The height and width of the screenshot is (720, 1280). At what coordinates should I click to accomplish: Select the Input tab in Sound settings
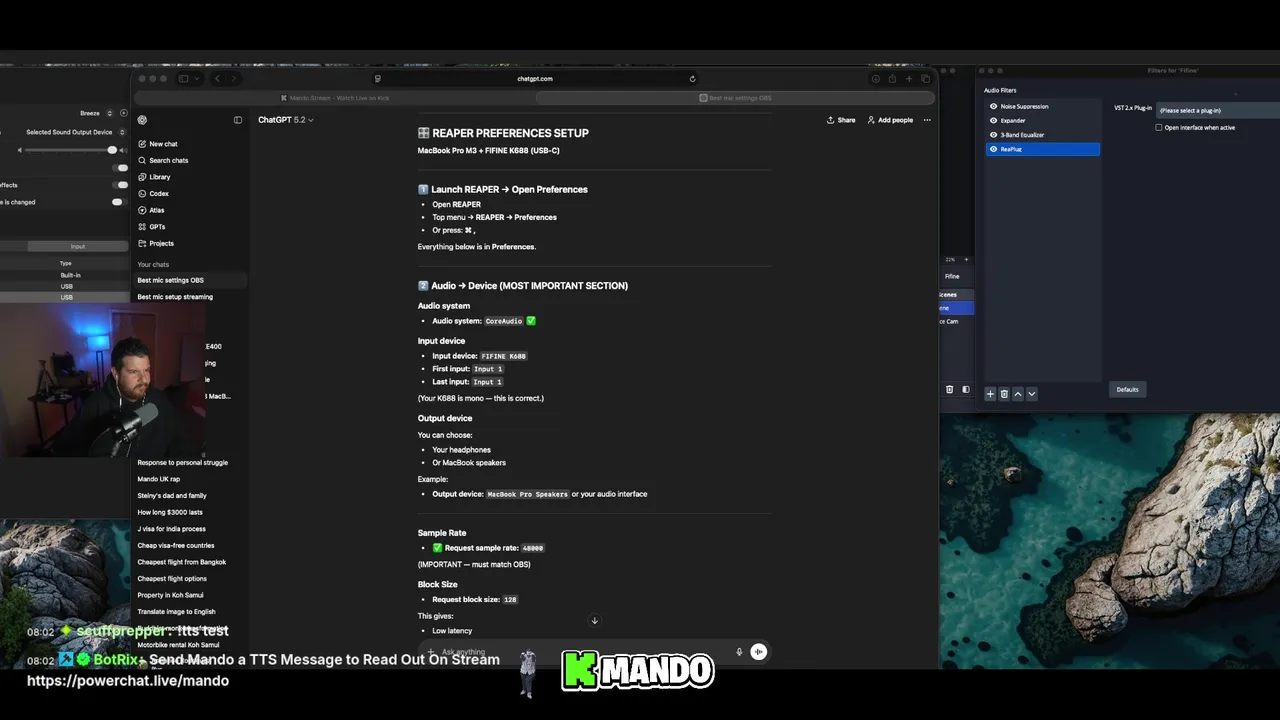(78, 246)
